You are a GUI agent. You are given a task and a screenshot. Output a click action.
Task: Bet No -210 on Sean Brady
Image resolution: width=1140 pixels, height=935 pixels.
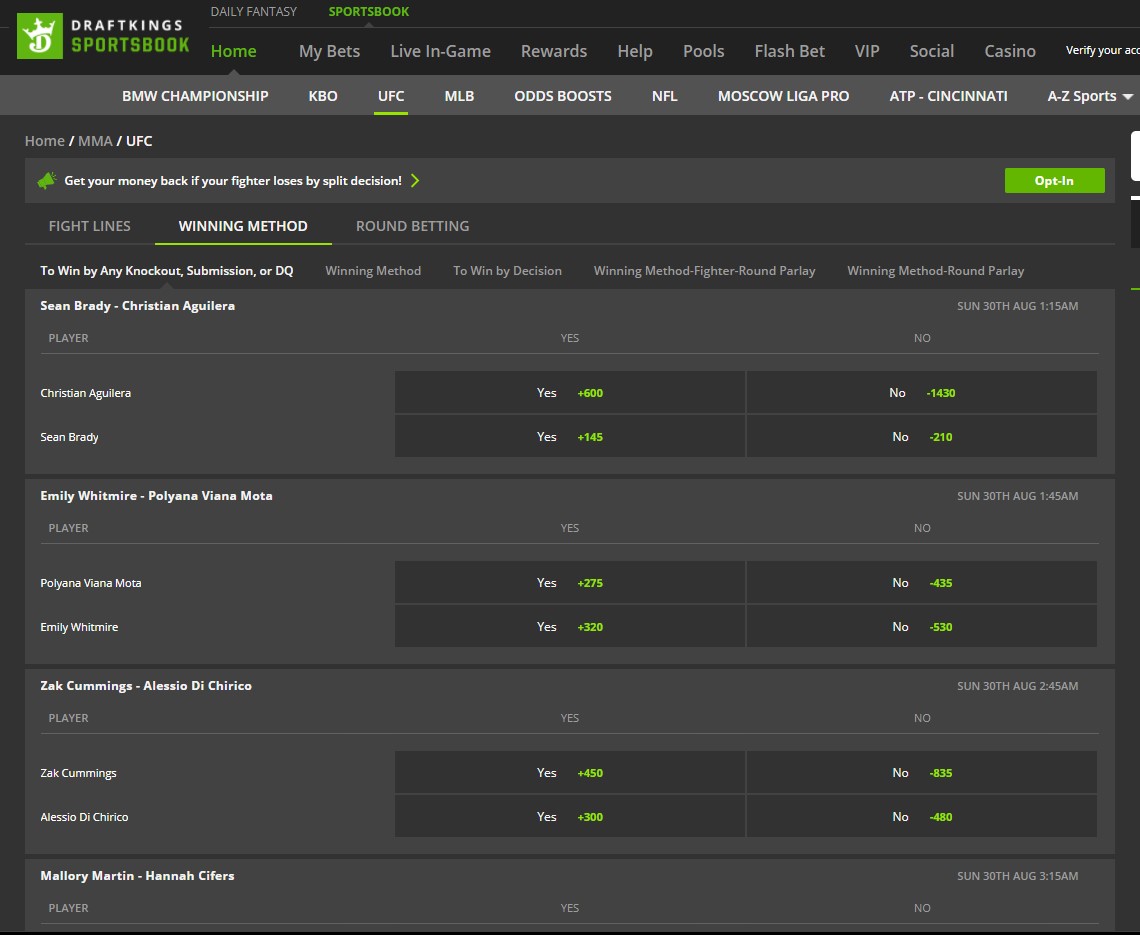click(922, 437)
